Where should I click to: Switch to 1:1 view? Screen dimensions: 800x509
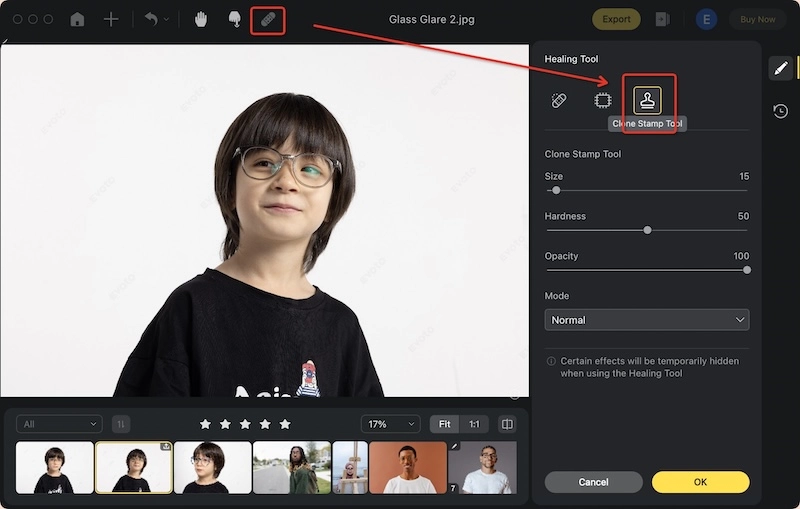point(474,424)
